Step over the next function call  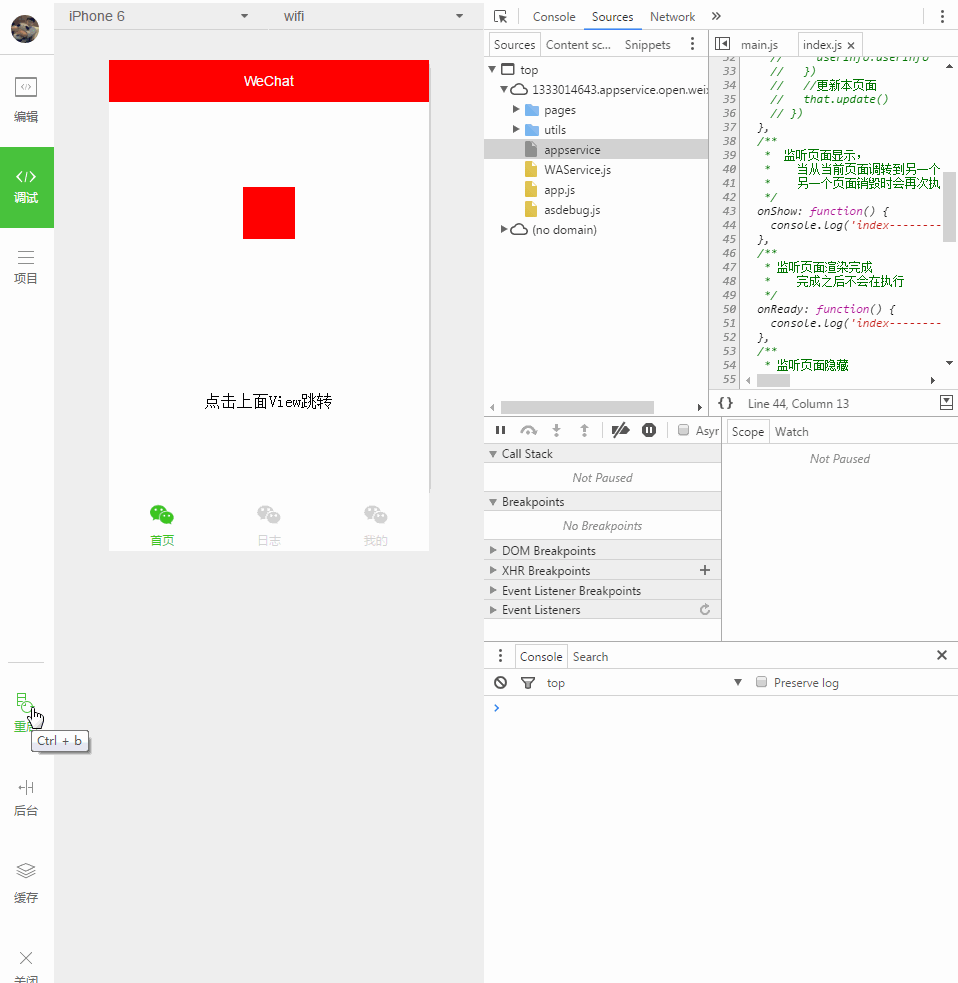[x=528, y=430]
